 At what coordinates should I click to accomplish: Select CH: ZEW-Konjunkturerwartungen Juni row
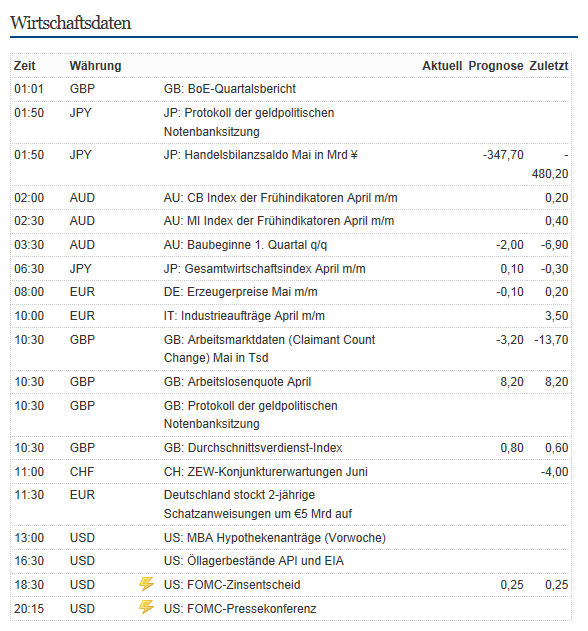(x=291, y=472)
